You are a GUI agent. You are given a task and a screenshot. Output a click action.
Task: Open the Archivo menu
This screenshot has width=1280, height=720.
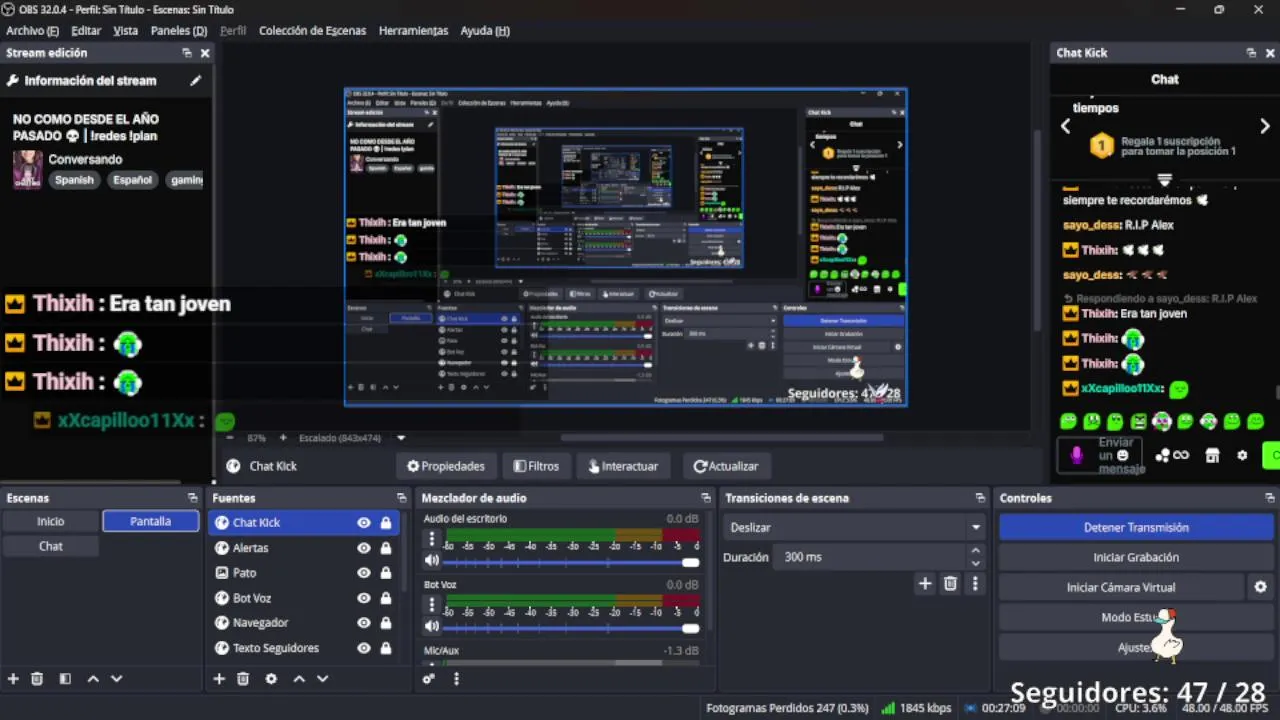point(32,31)
